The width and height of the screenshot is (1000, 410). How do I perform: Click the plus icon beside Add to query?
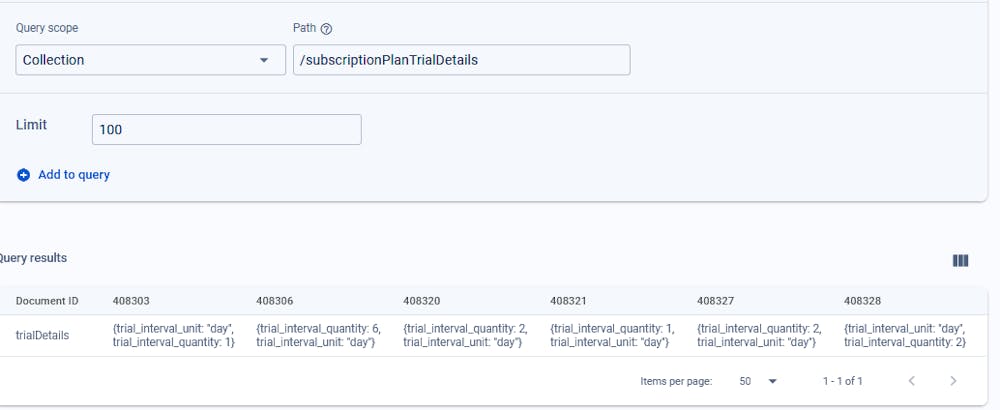[24, 175]
